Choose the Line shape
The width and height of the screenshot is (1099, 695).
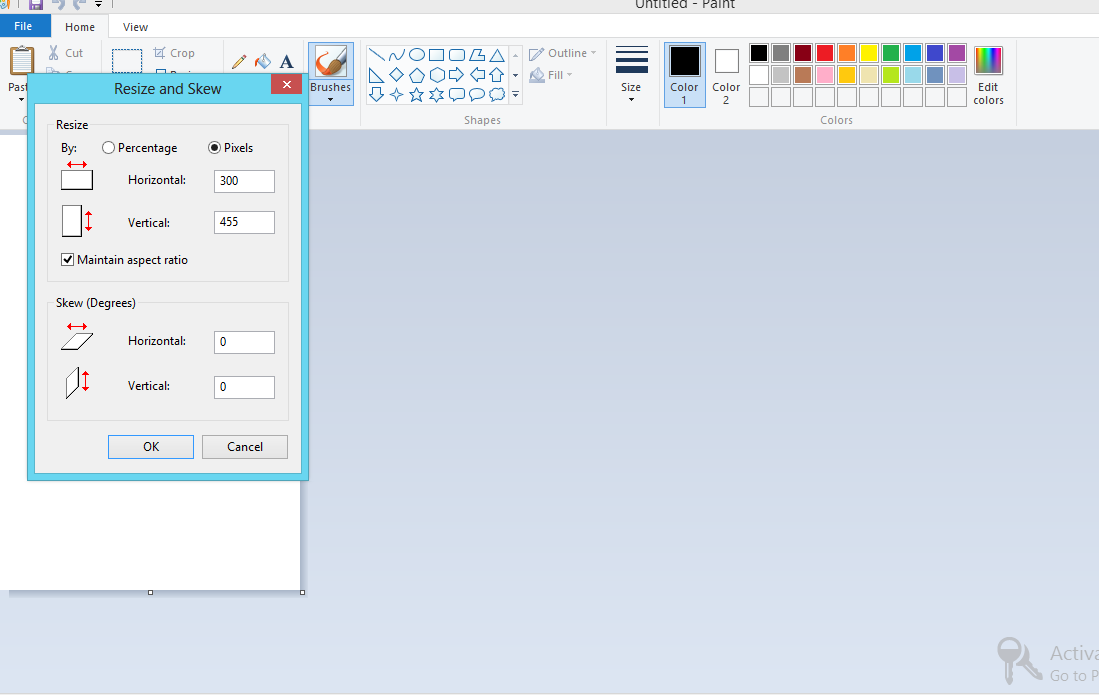pos(376,55)
